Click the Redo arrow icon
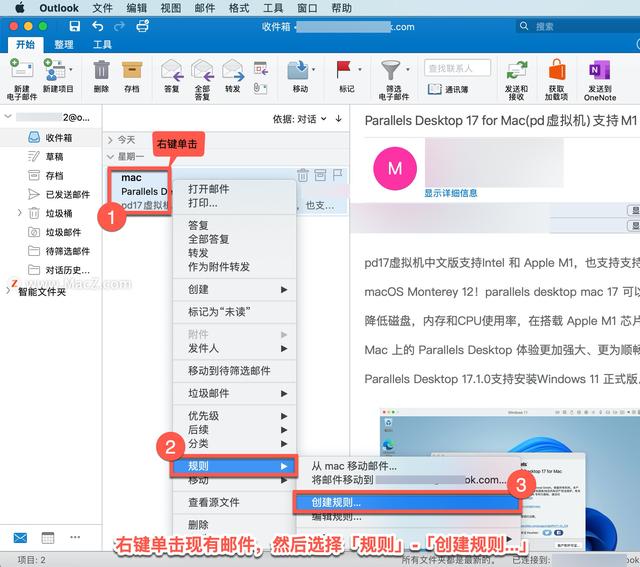 [x=119, y=27]
